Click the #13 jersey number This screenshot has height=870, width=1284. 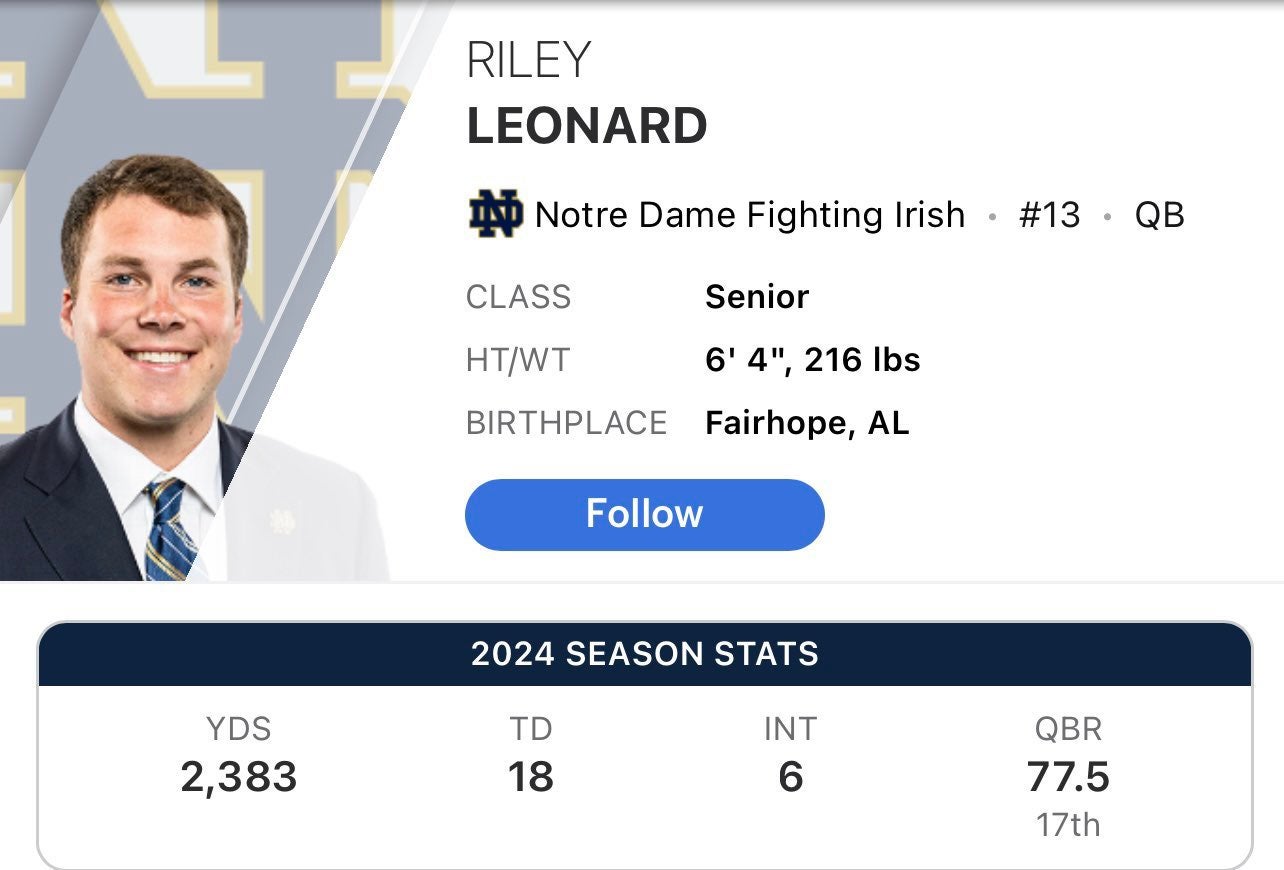[1049, 215]
